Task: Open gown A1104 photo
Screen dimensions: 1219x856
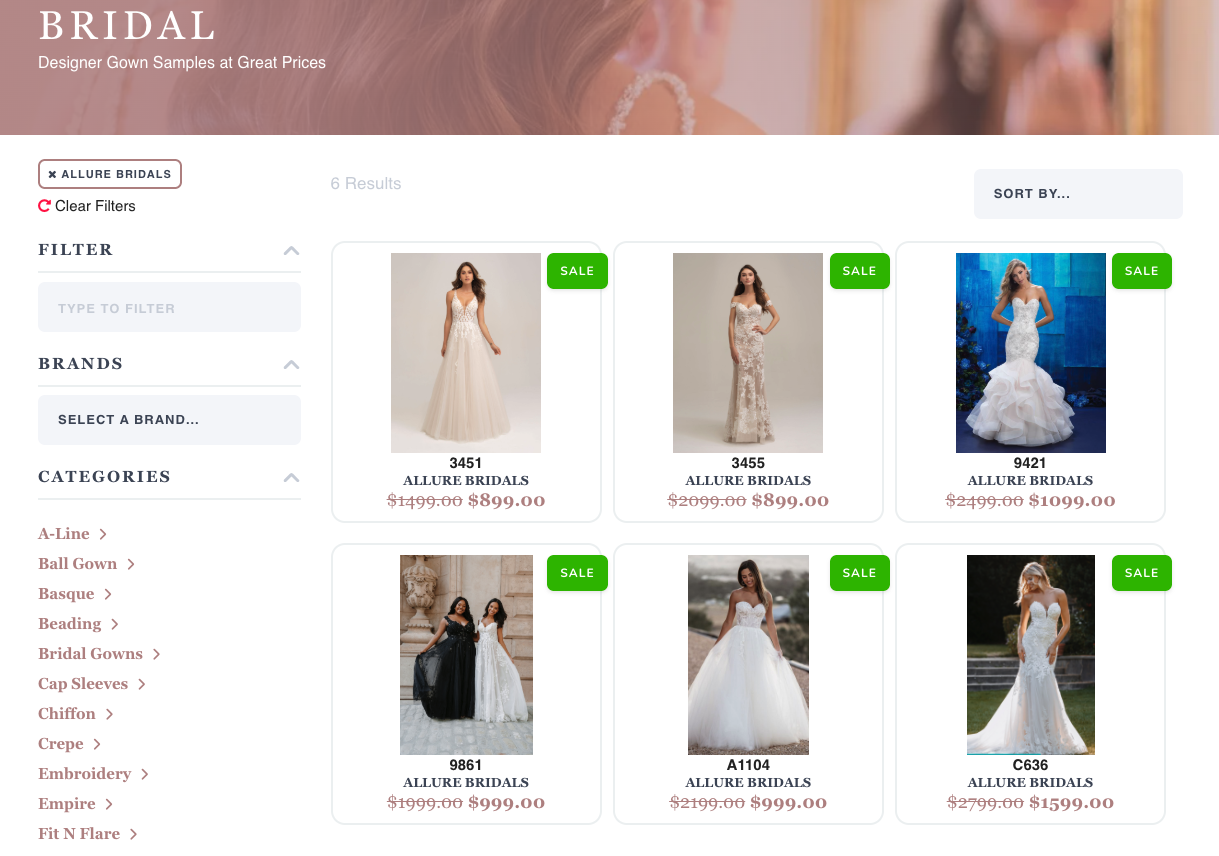Action: pos(748,655)
